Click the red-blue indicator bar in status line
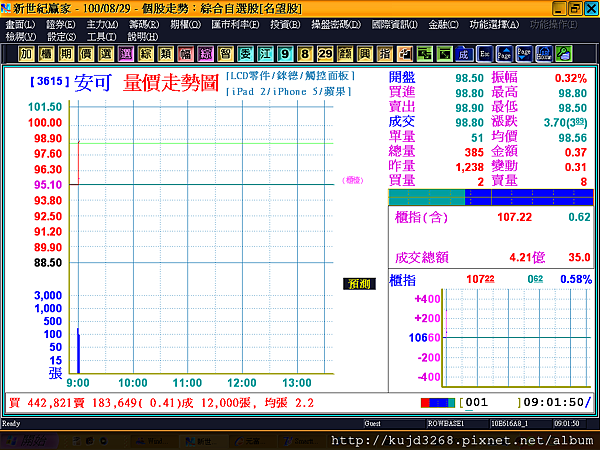 pos(438,403)
